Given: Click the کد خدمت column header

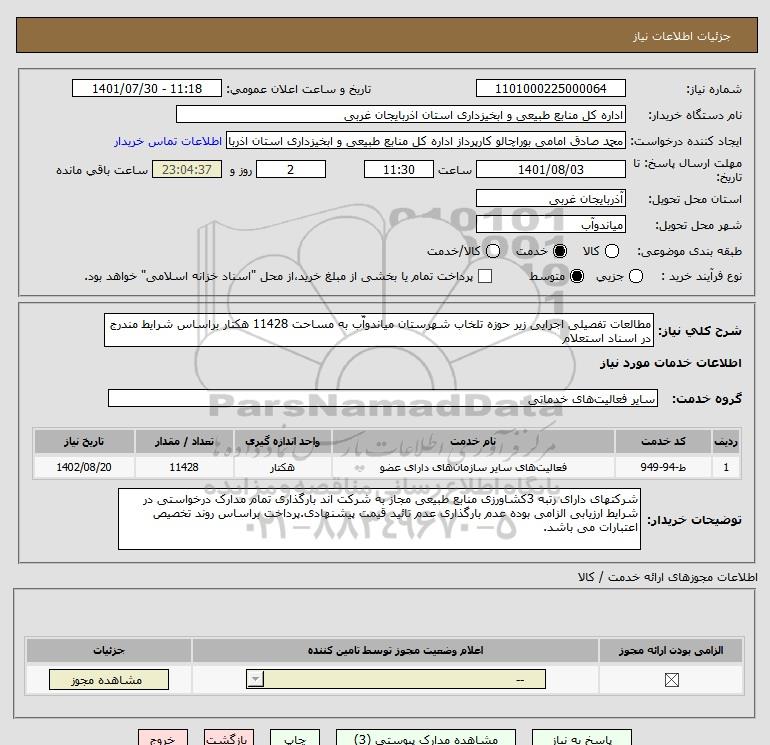Looking at the screenshot, I should (x=662, y=441).
